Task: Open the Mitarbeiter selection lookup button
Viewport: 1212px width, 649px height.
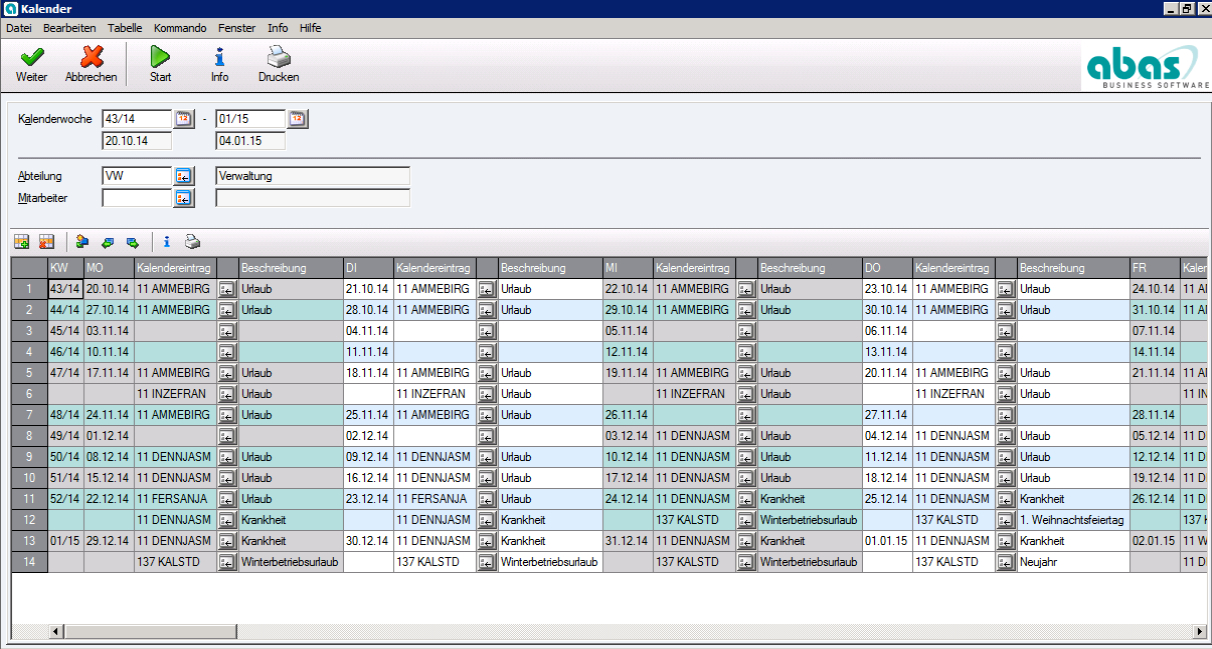Action: (184, 198)
